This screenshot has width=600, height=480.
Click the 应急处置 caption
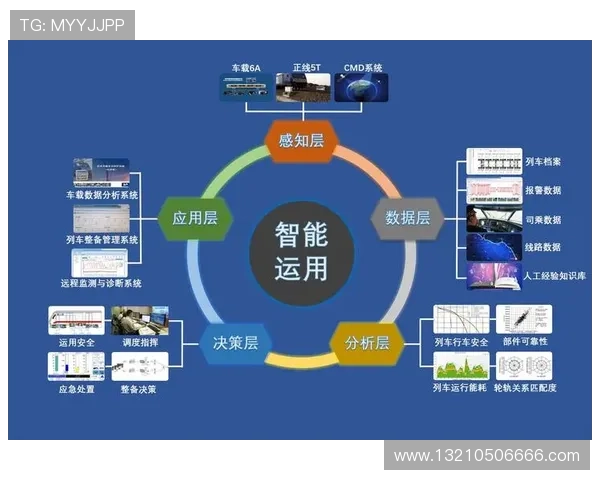click(77, 389)
